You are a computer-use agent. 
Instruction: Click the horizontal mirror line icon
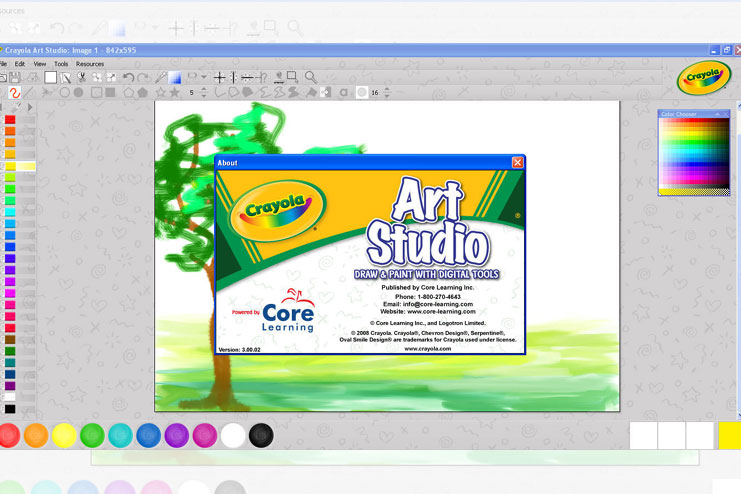click(x=247, y=78)
